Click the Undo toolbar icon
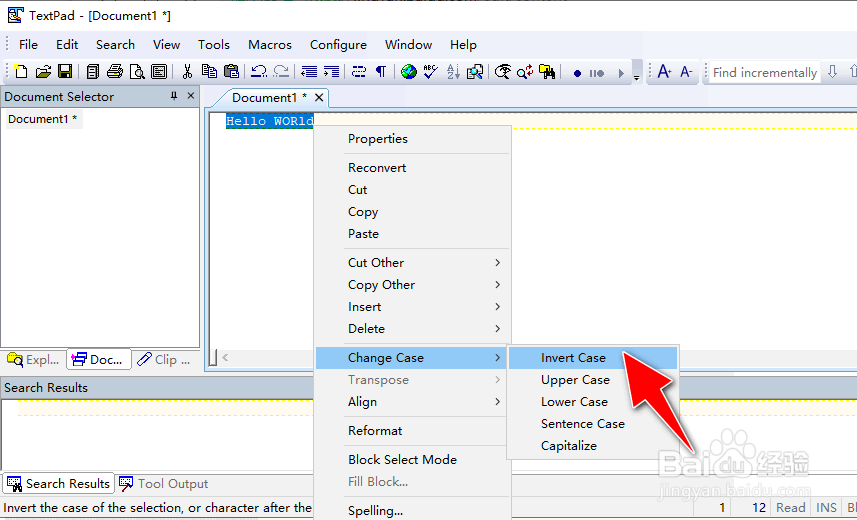Viewport: 857px width, 520px height. [259, 72]
